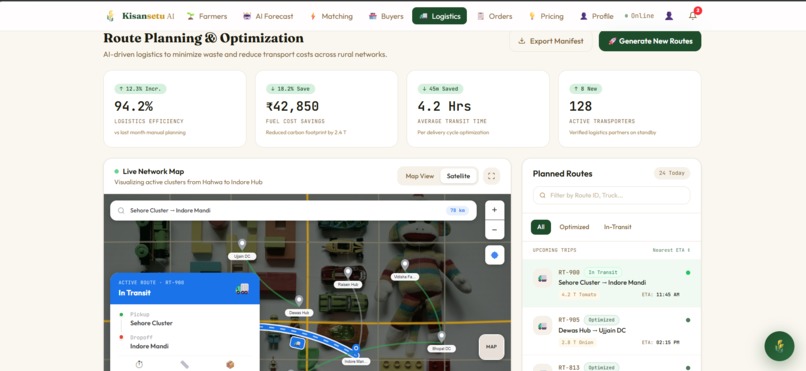Sort trips by Nearest ETA
Screen dimensions: 806x371
[671, 250]
